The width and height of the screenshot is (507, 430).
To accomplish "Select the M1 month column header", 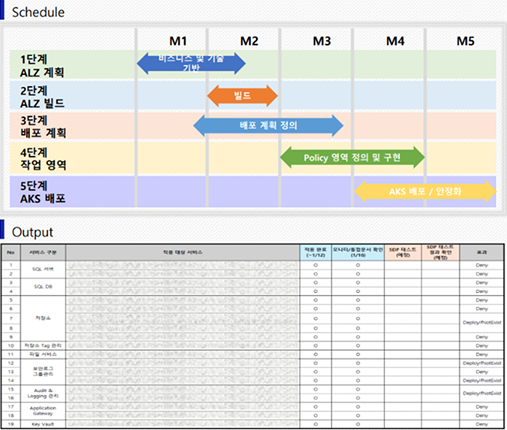I will [x=178, y=41].
